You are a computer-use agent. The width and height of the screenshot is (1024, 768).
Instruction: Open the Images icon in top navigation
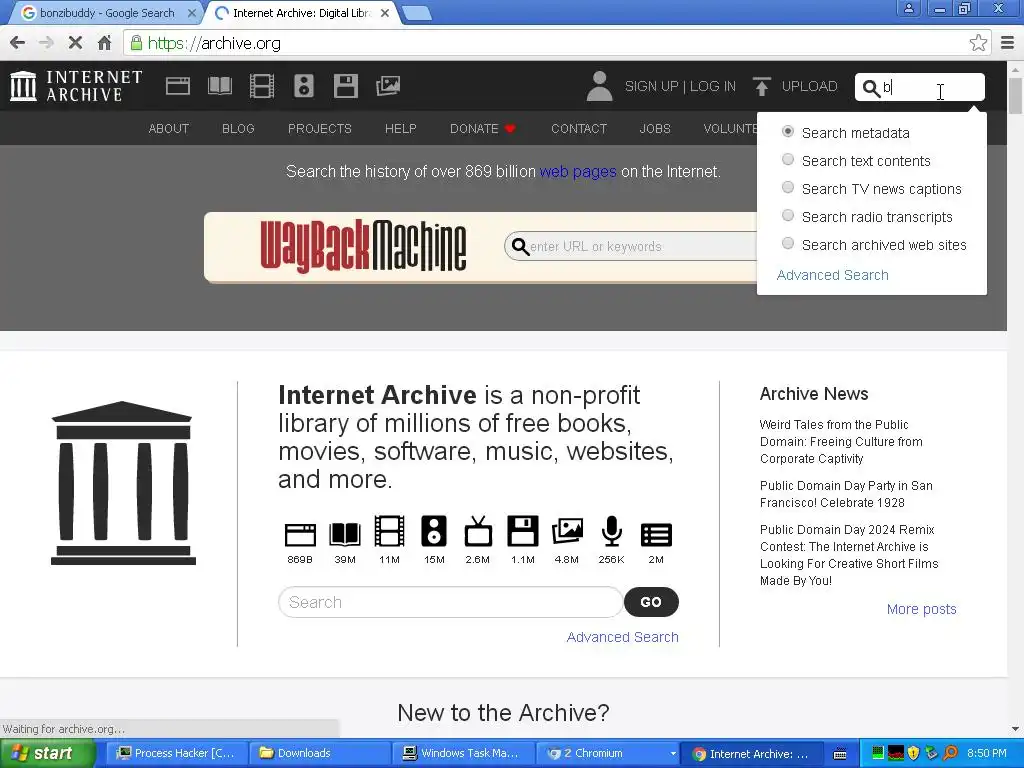(388, 86)
